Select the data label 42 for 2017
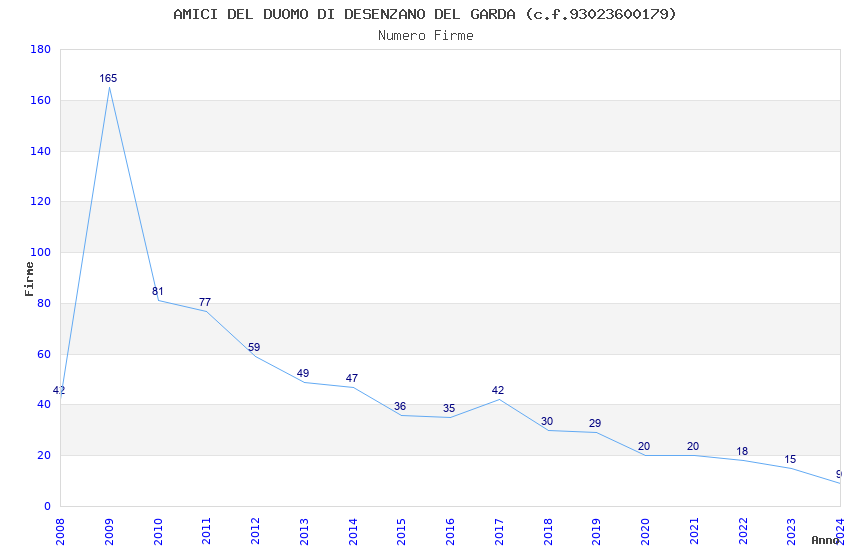The height and width of the screenshot is (550, 850). (498, 390)
